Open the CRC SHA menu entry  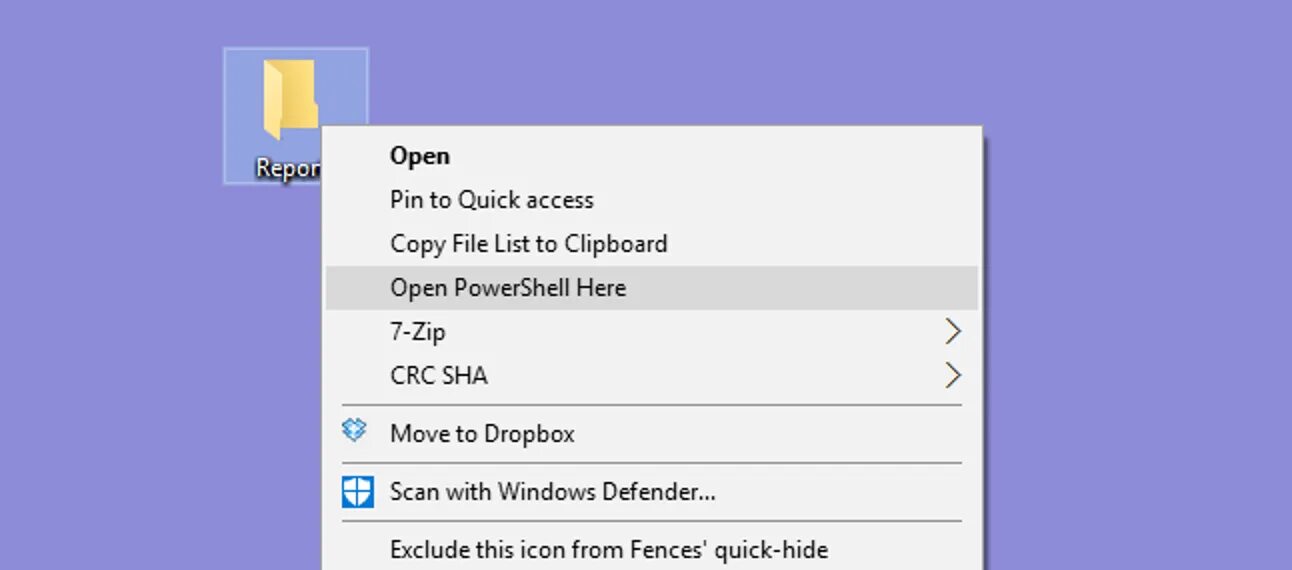439,376
